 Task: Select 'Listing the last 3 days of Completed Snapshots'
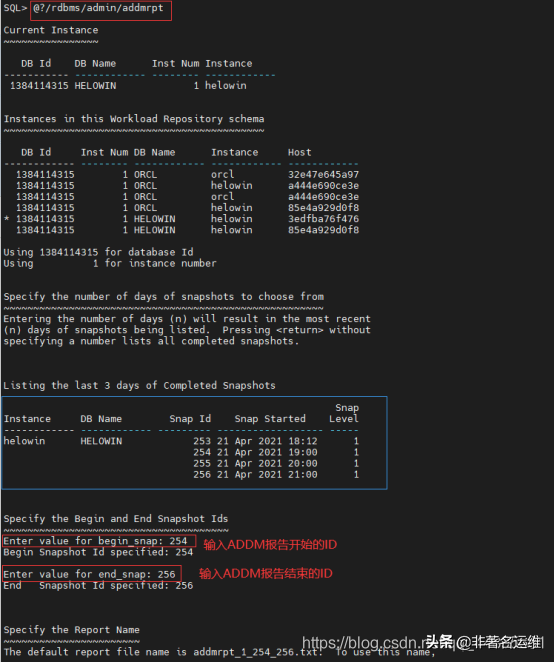[139, 385]
